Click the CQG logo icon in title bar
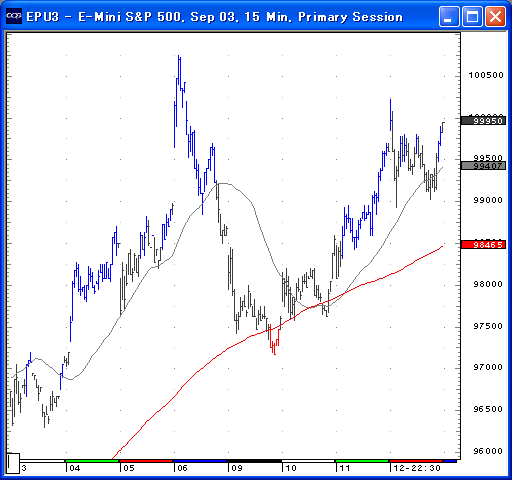This screenshot has width=512, height=480. (14, 16)
